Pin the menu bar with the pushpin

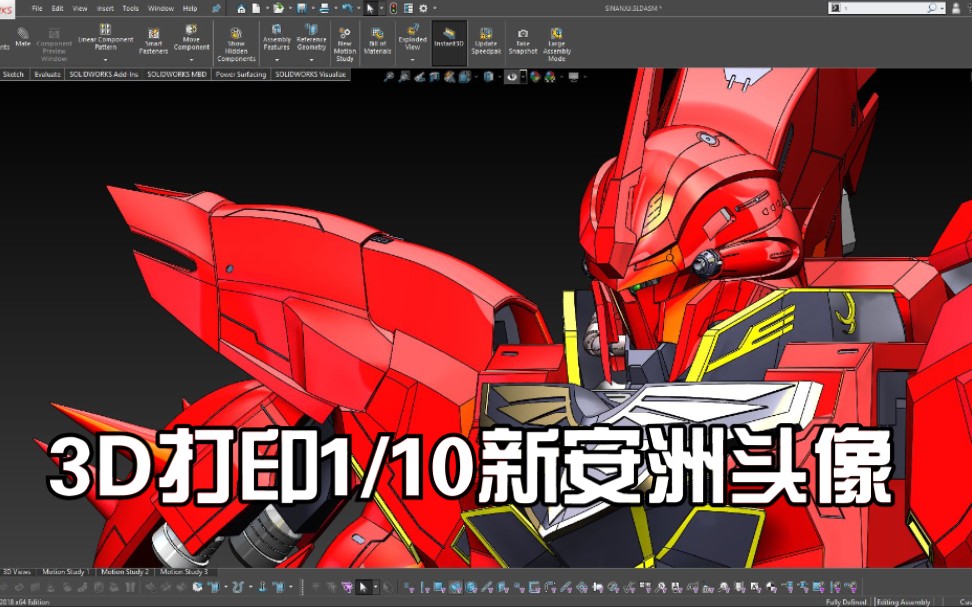pos(216,9)
